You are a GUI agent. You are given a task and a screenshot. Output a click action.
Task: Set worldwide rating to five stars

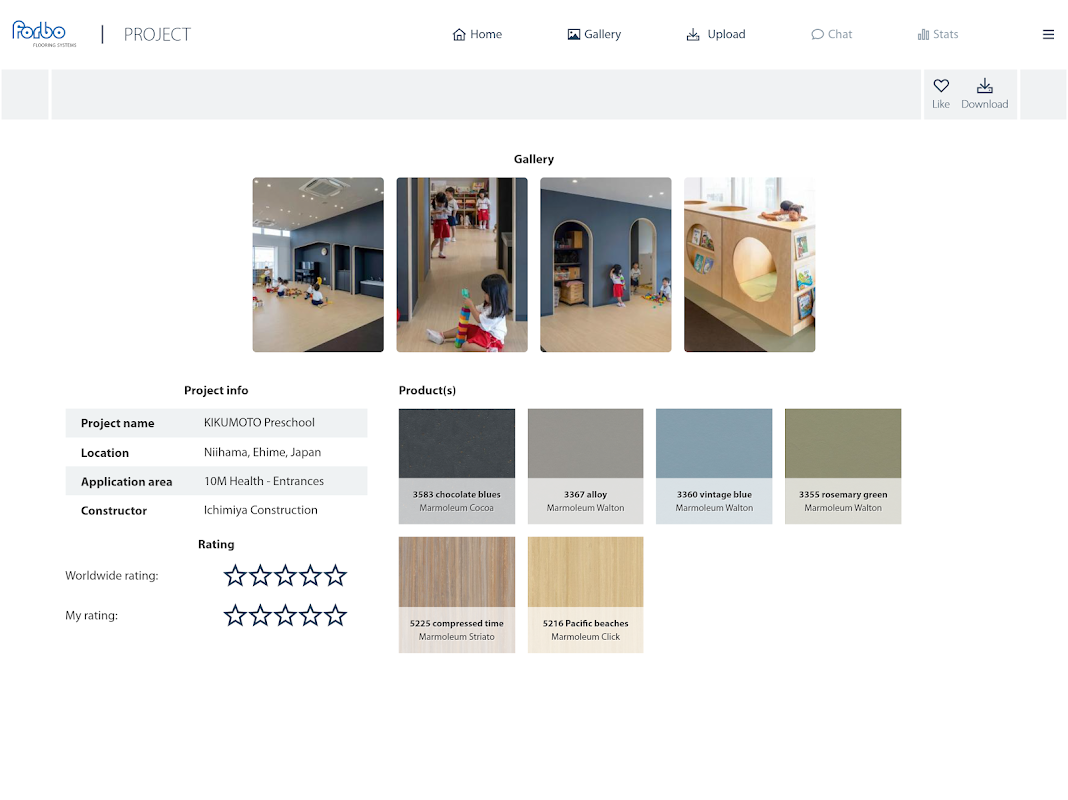(x=335, y=576)
